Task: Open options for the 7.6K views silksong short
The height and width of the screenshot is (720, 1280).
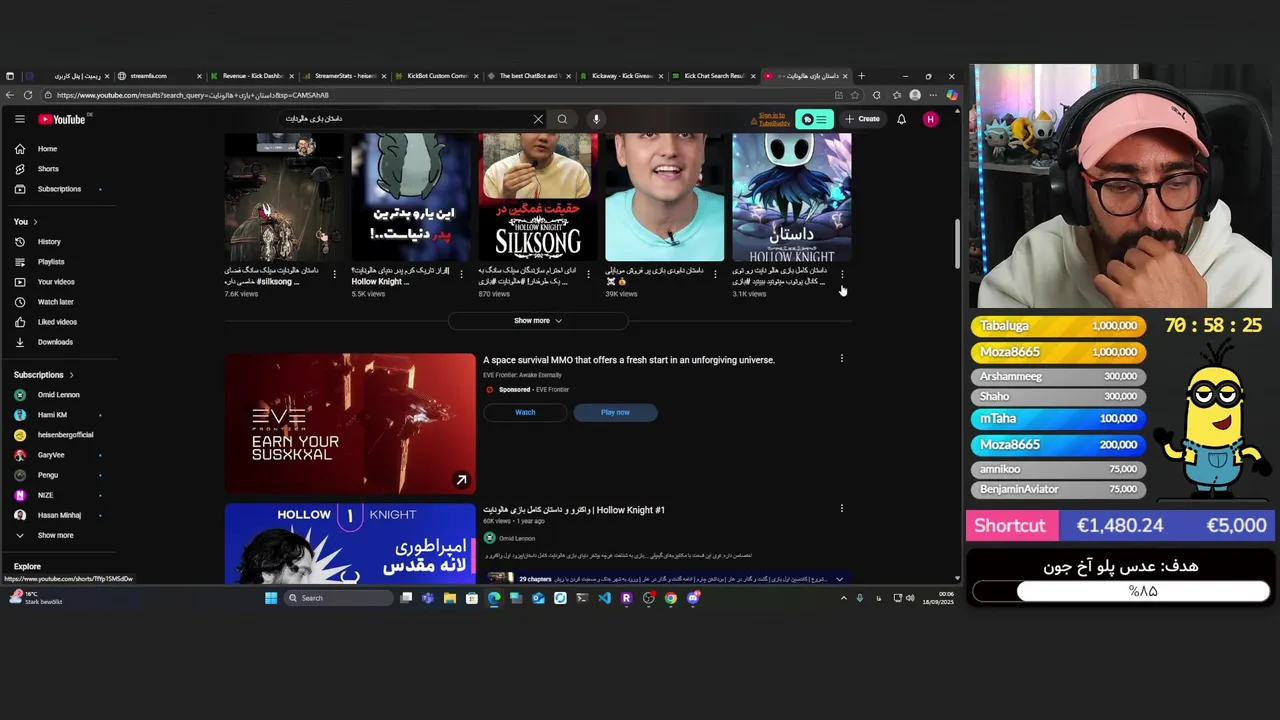Action: coord(334,274)
